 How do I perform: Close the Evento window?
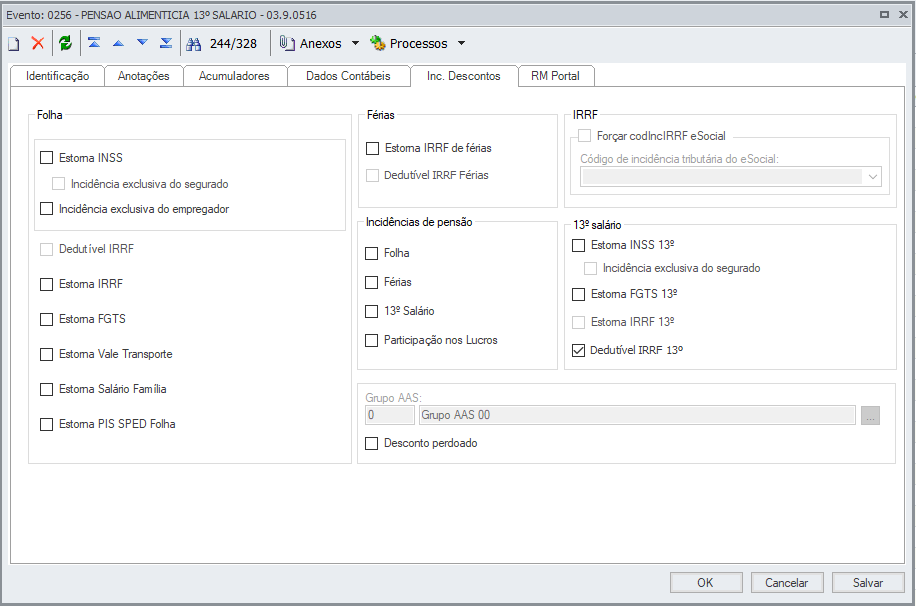[903, 15]
